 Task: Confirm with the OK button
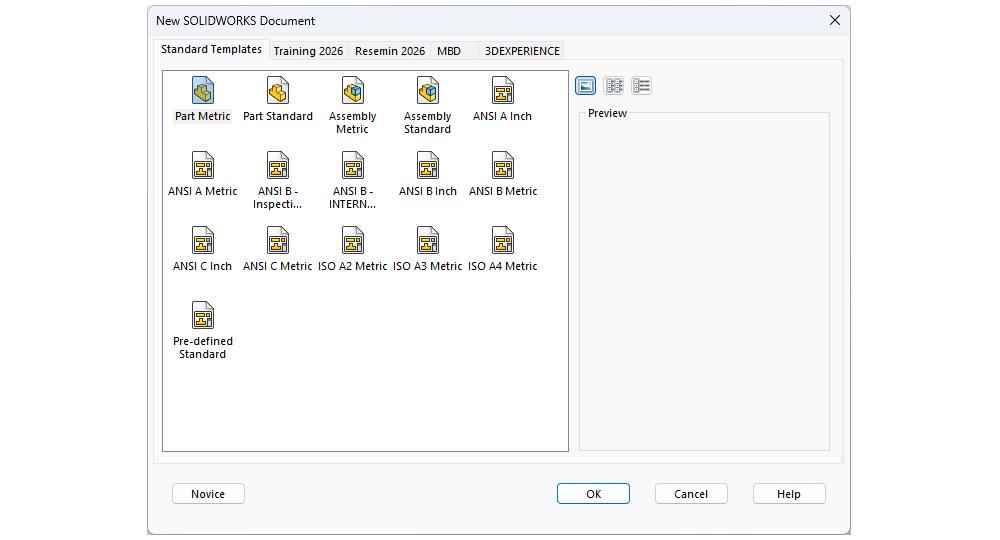593,493
